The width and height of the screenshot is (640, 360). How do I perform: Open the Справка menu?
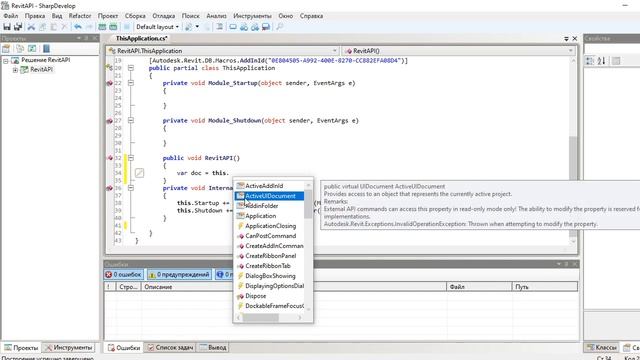[x=311, y=16]
